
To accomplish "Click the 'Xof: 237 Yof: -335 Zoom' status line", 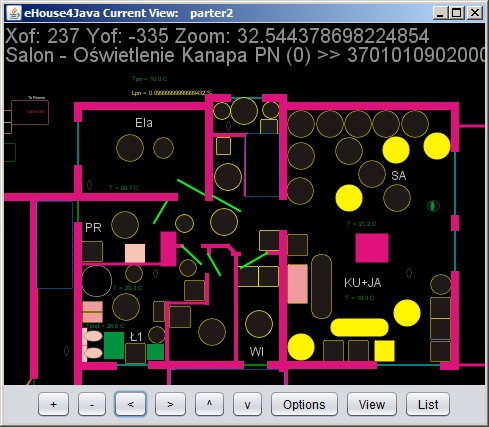I will pos(217,36).
